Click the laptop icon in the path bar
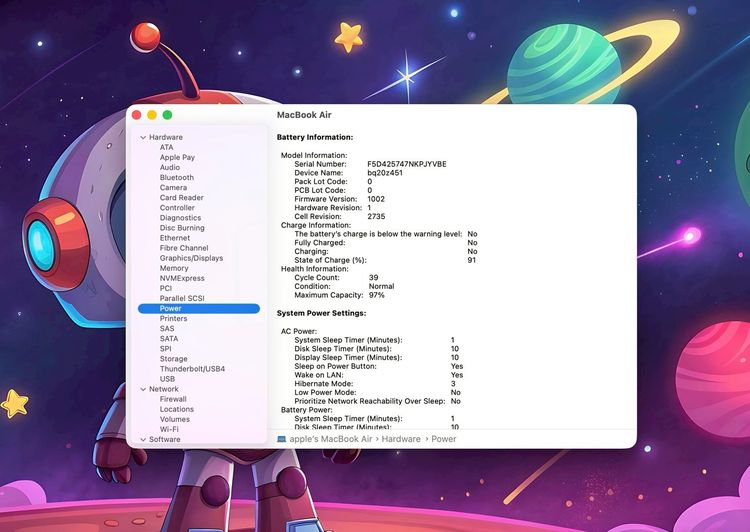 (281, 439)
